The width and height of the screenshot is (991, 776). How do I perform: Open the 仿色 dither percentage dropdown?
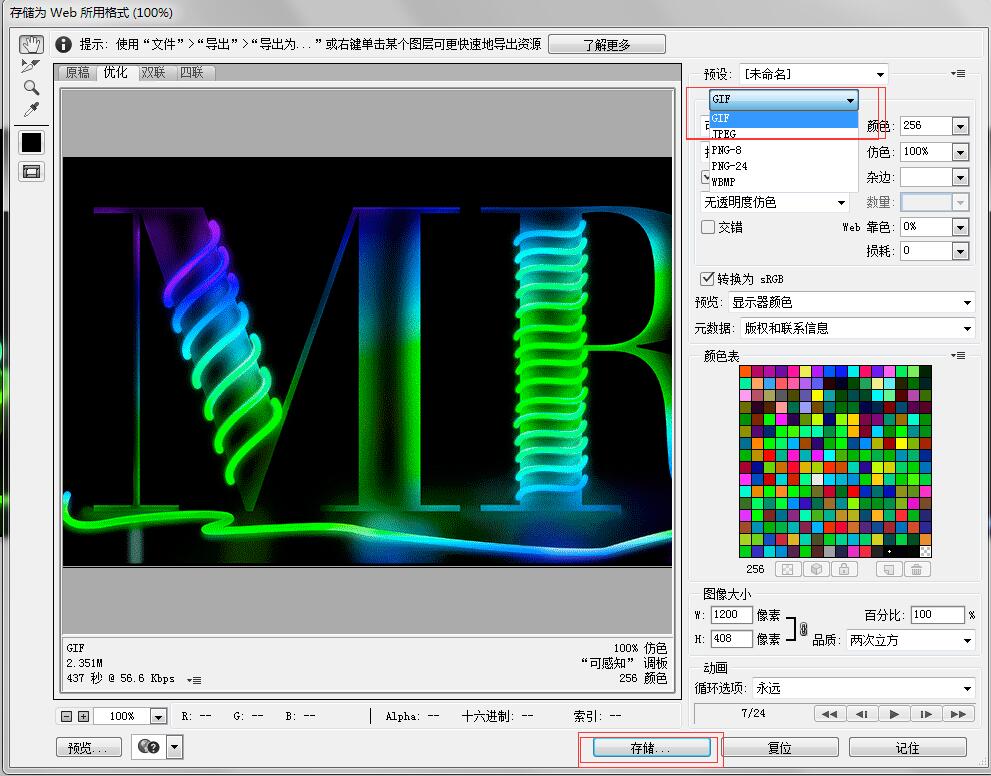(960, 152)
